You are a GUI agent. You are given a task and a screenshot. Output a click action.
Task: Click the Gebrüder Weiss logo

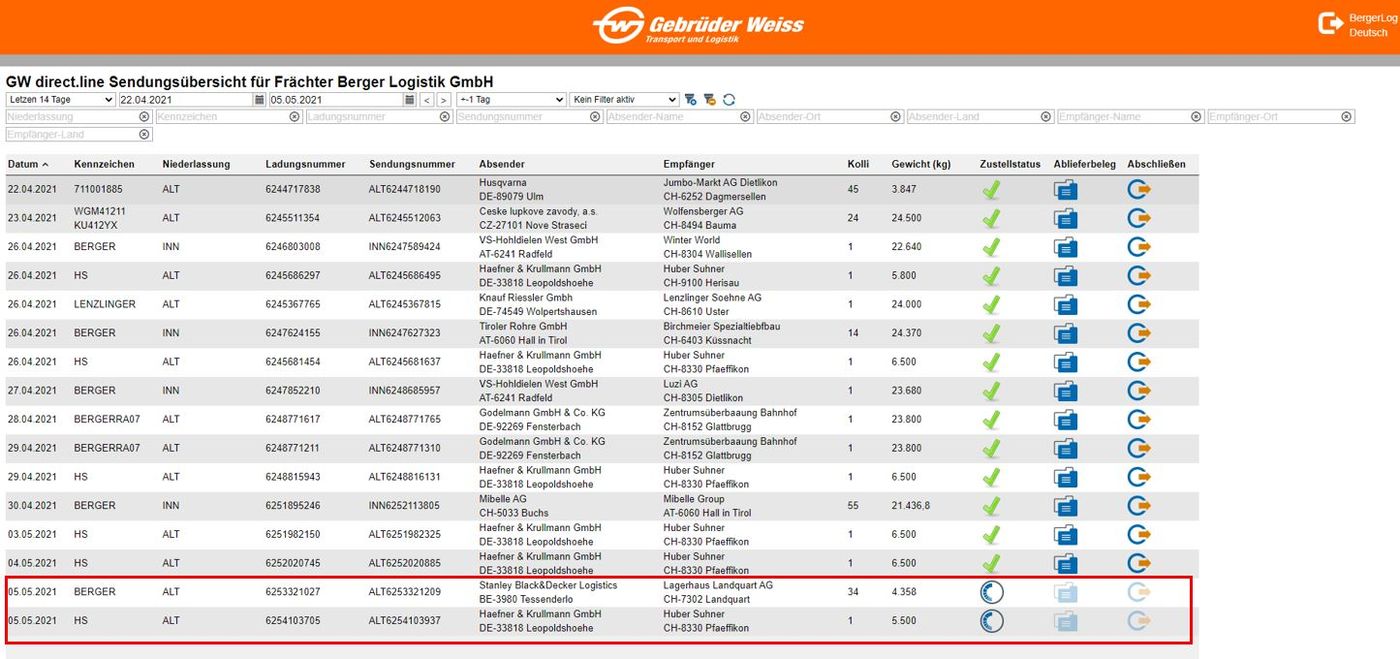click(x=697, y=25)
